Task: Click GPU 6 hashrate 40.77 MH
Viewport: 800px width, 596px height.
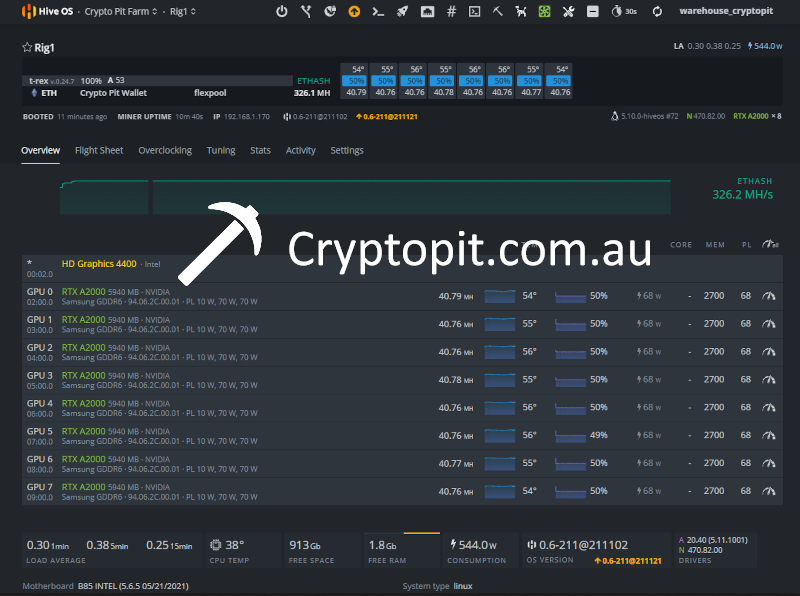Action: pyautogui.click(x=456, y=463)
